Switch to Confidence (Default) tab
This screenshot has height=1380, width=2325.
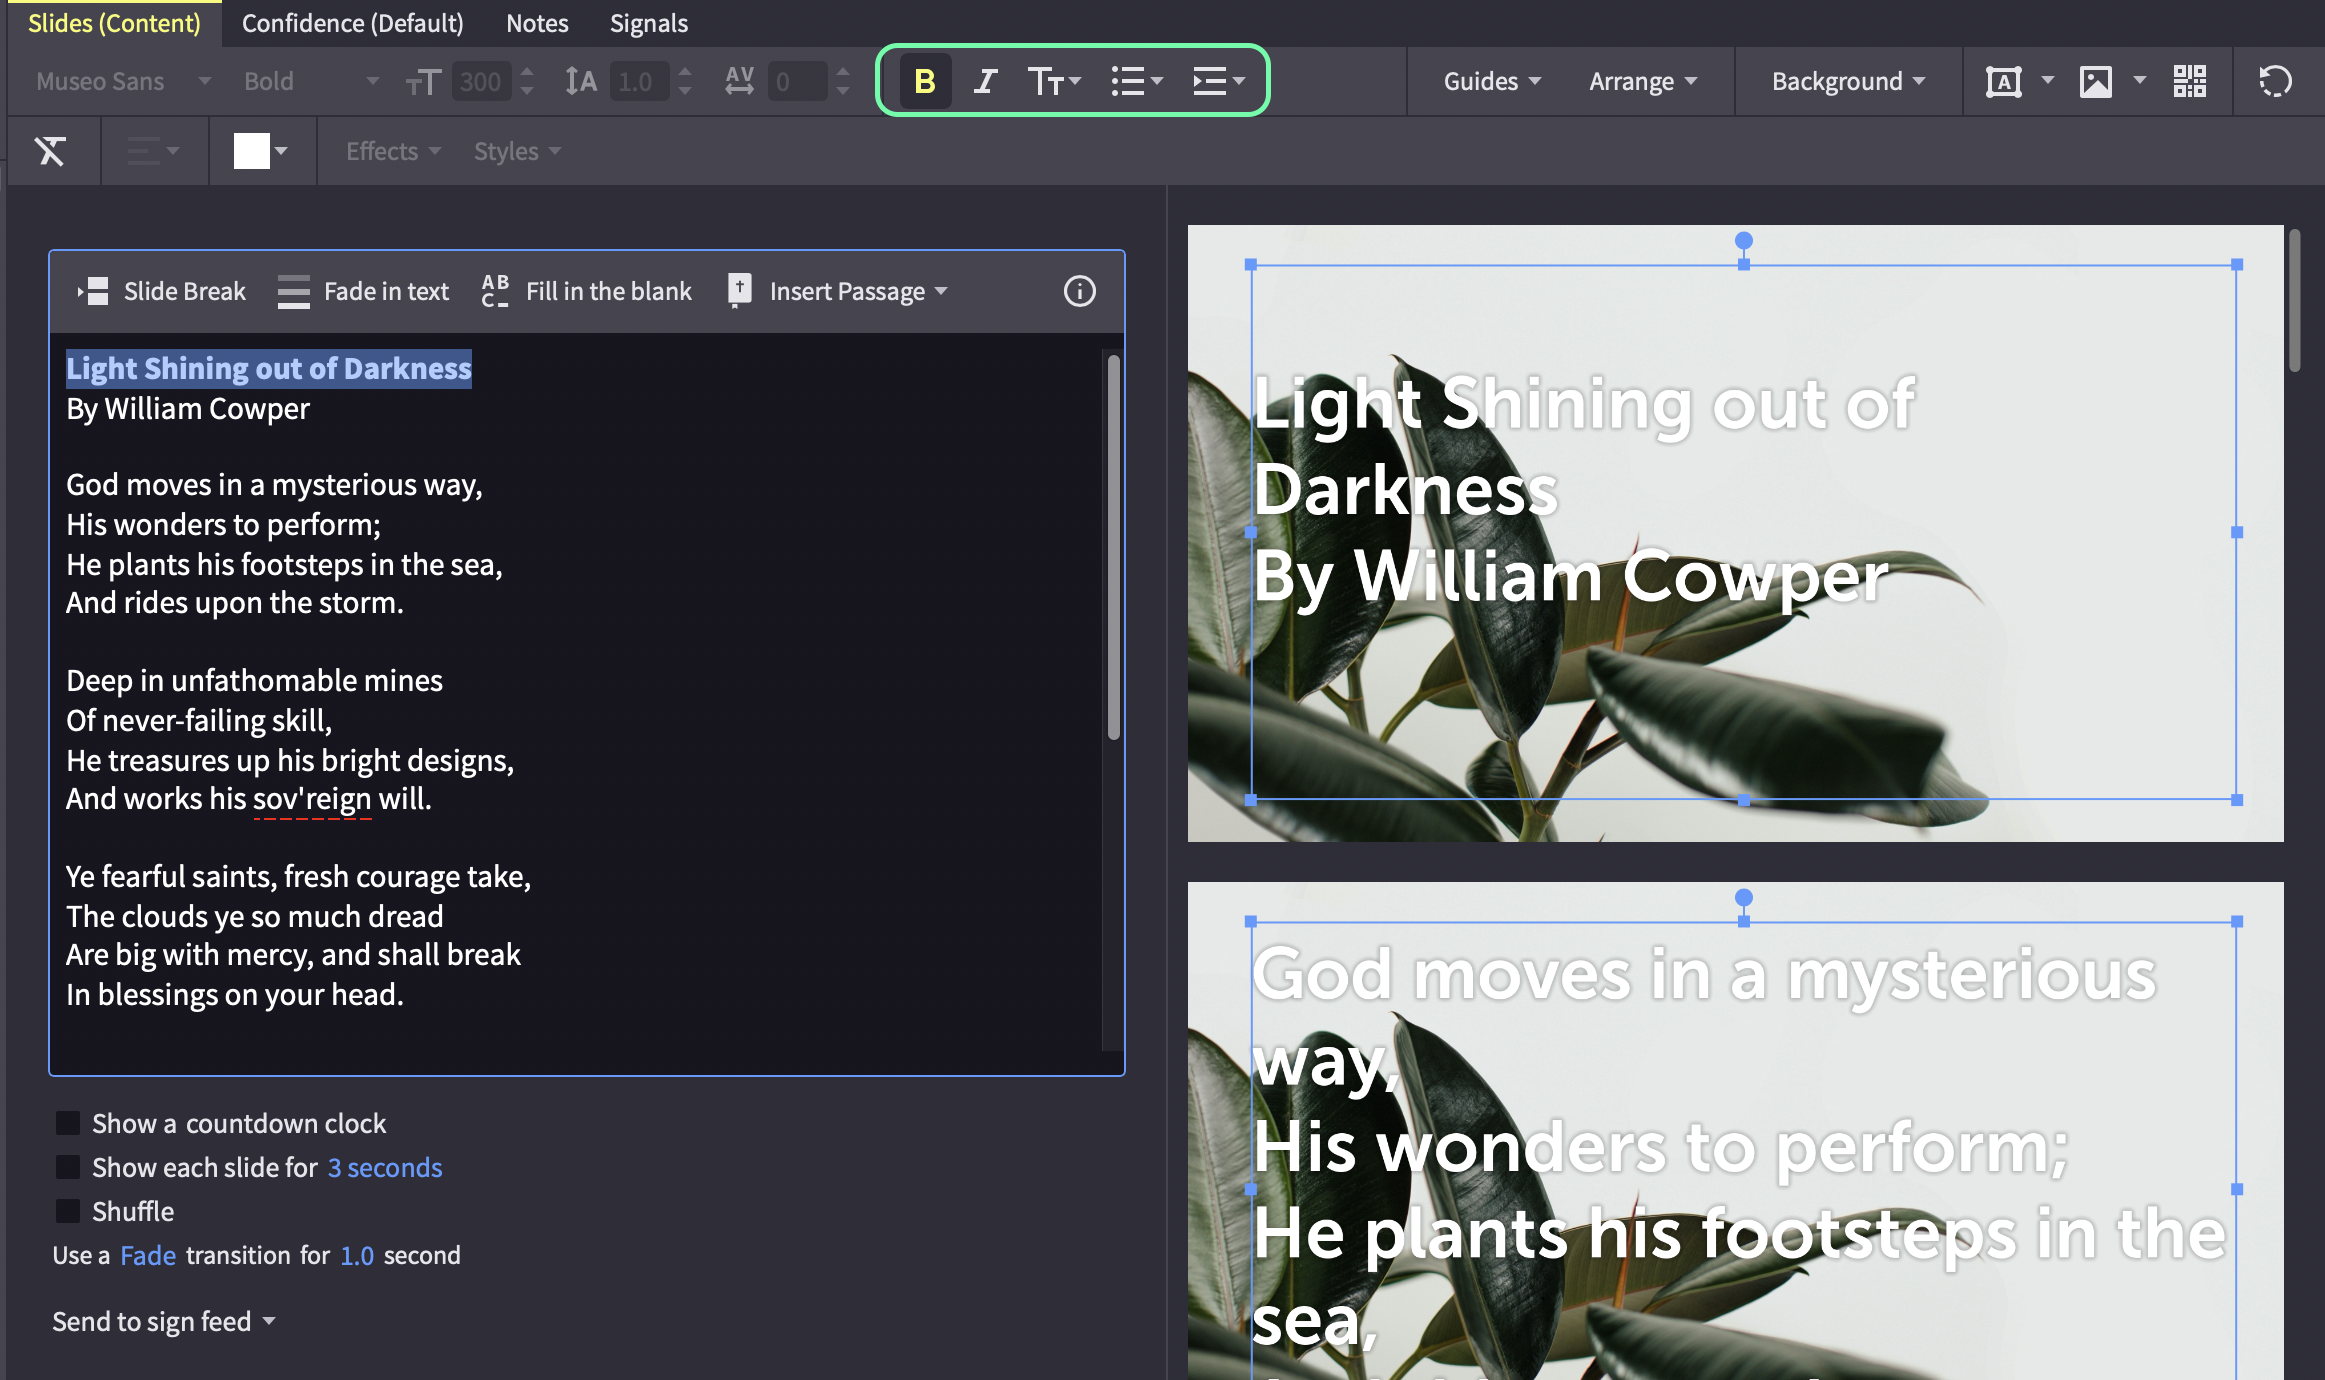(x=353, y=23)
